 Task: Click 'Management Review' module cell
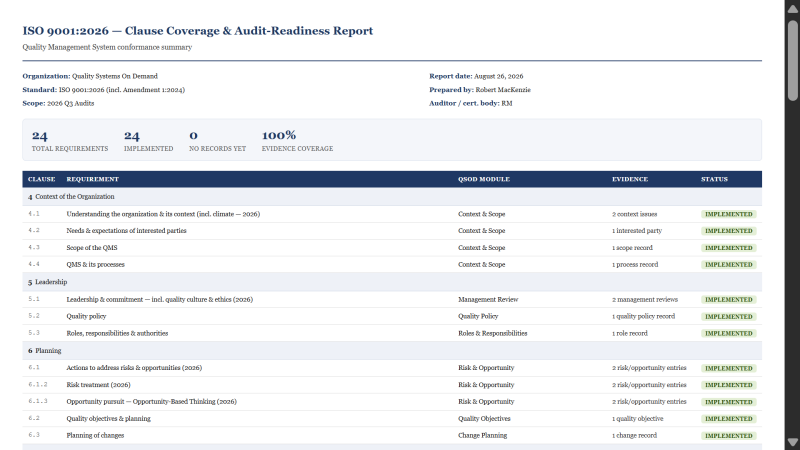pyautogui.click(x=488, y=299)
